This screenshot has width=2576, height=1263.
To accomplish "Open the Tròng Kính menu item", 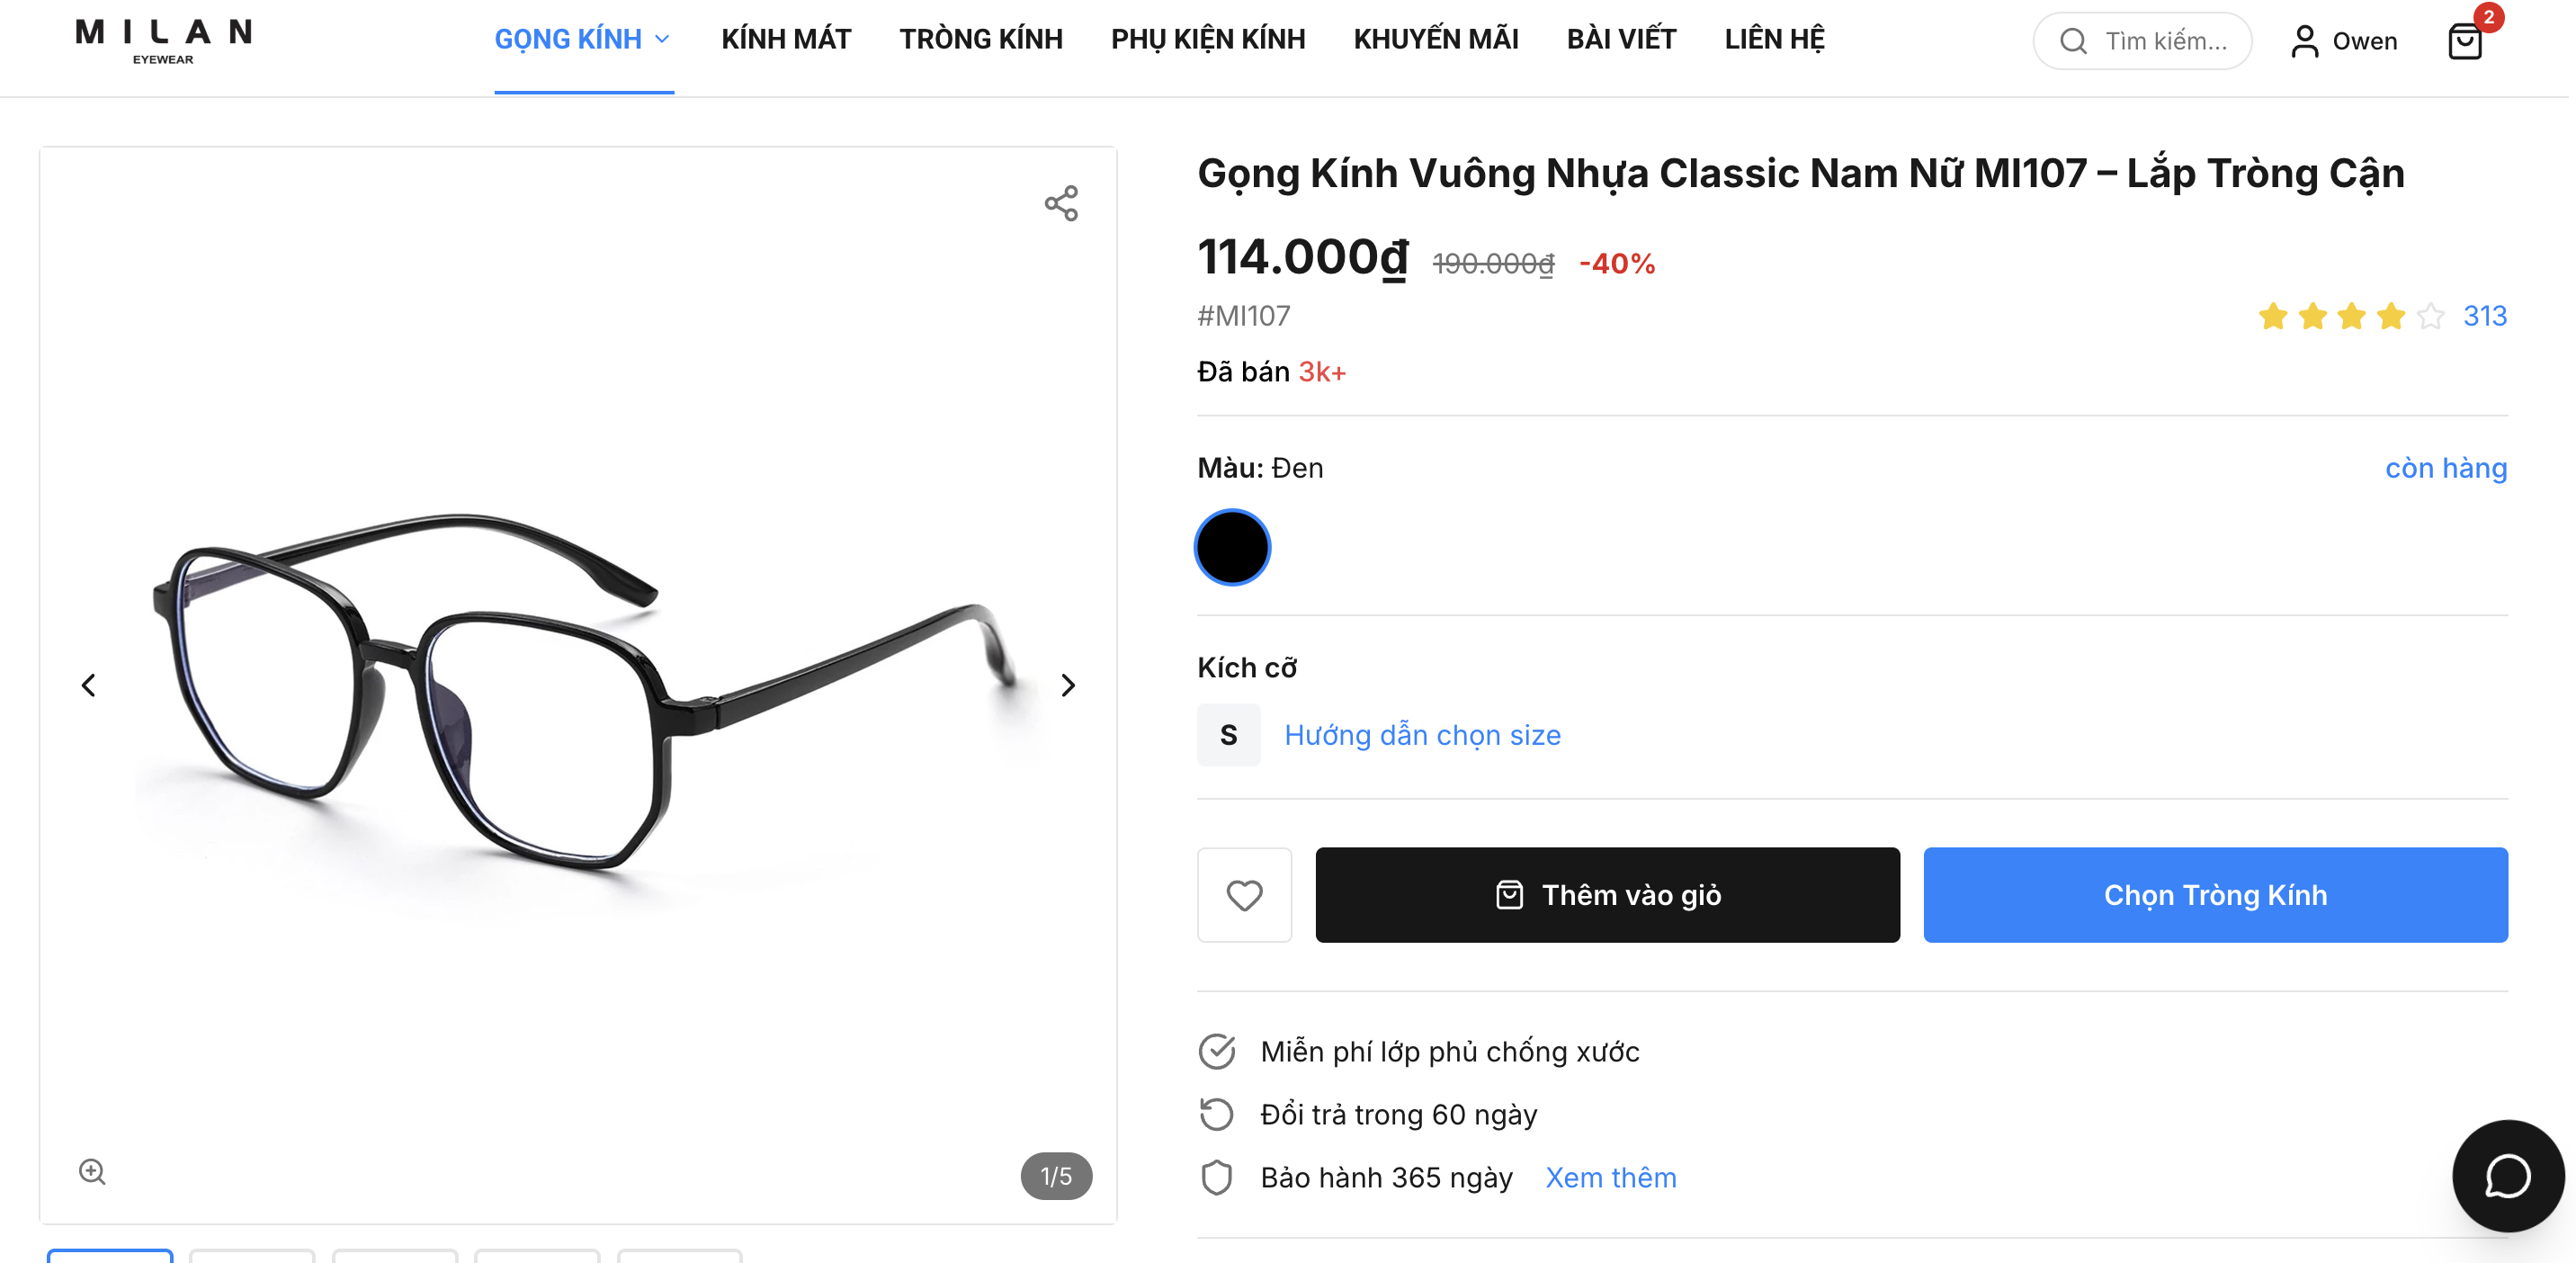I will coord(980,40).
